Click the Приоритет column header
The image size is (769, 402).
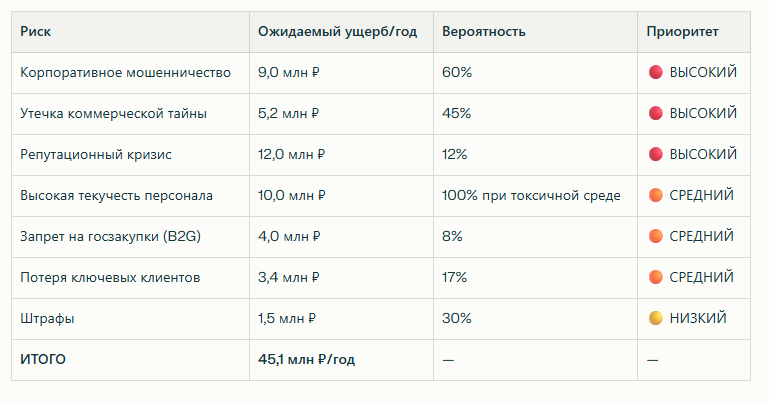coord(682,32)
